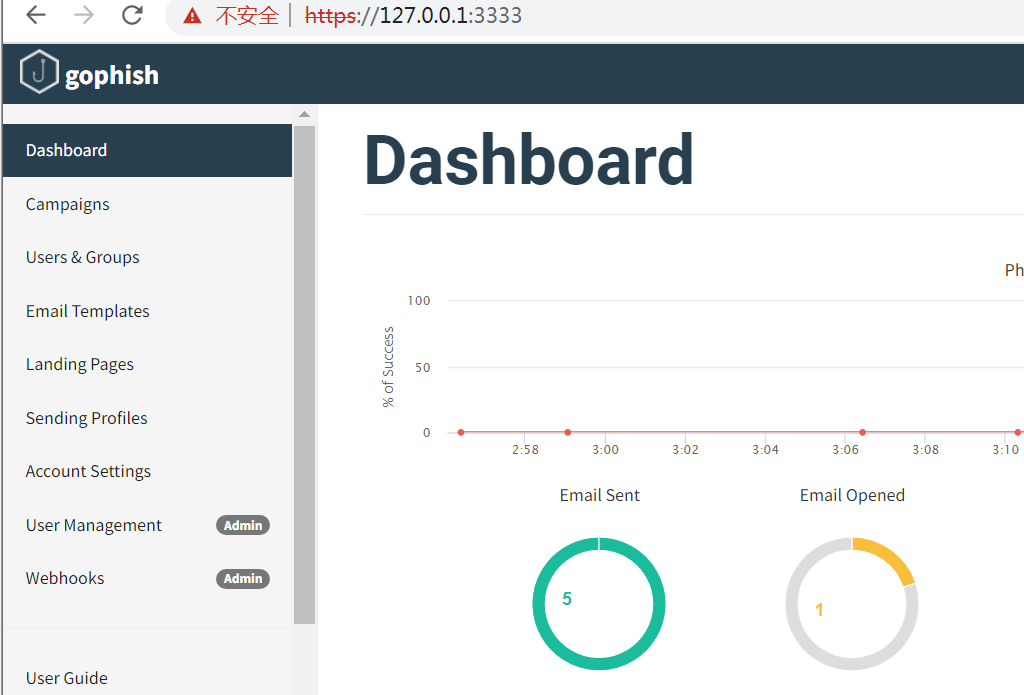Click the gophish hook logo icon
The image size is (1024, 695).
click(x=39, y=72)
